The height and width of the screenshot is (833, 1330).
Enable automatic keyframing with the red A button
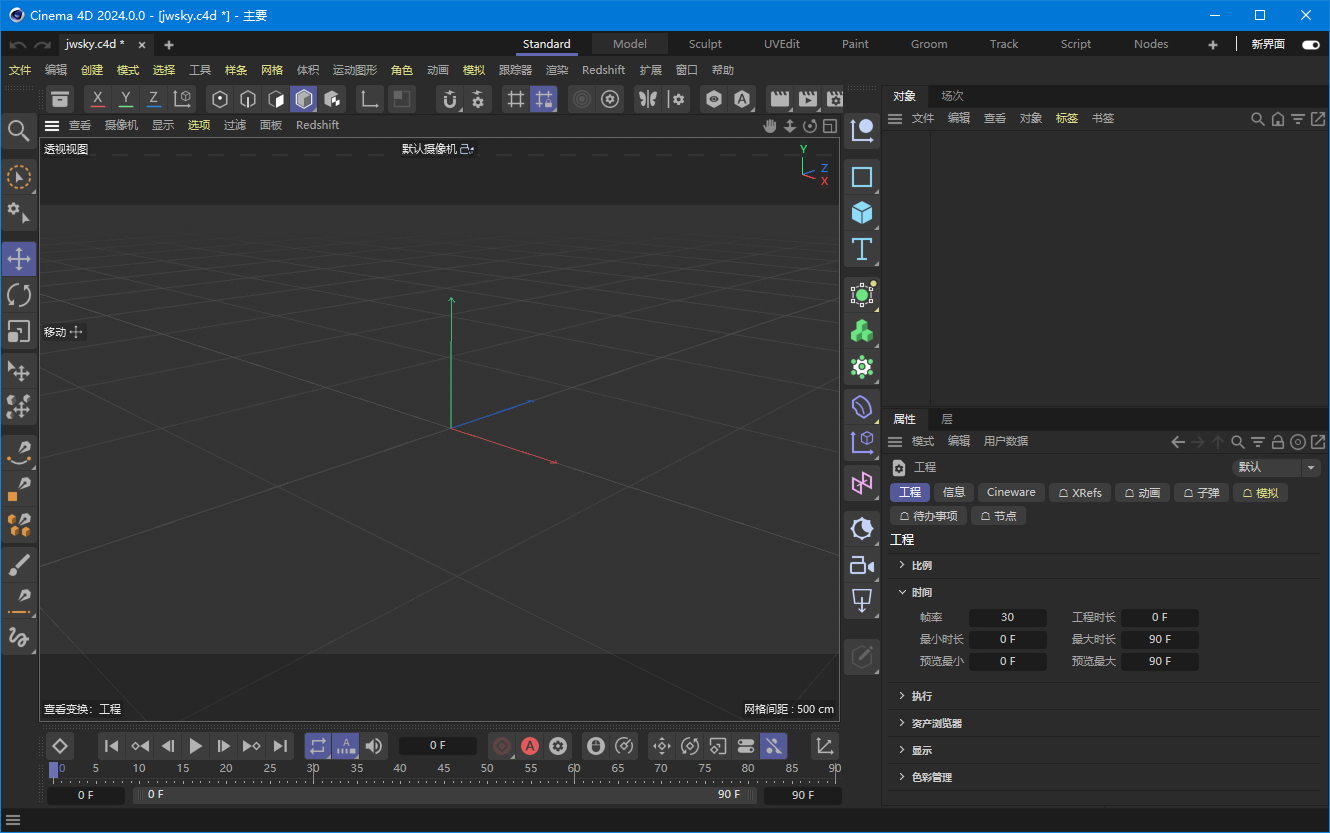tap(530, 745)
